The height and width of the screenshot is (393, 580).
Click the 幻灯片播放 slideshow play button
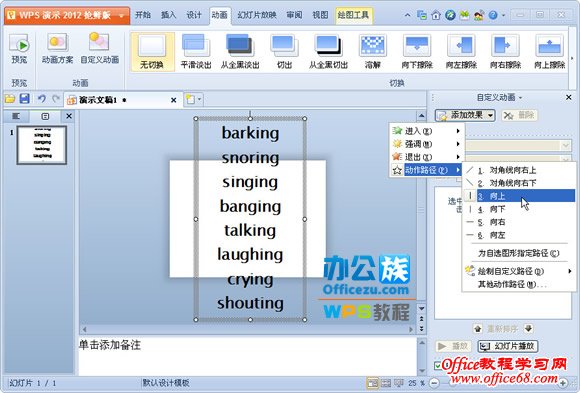508,346
